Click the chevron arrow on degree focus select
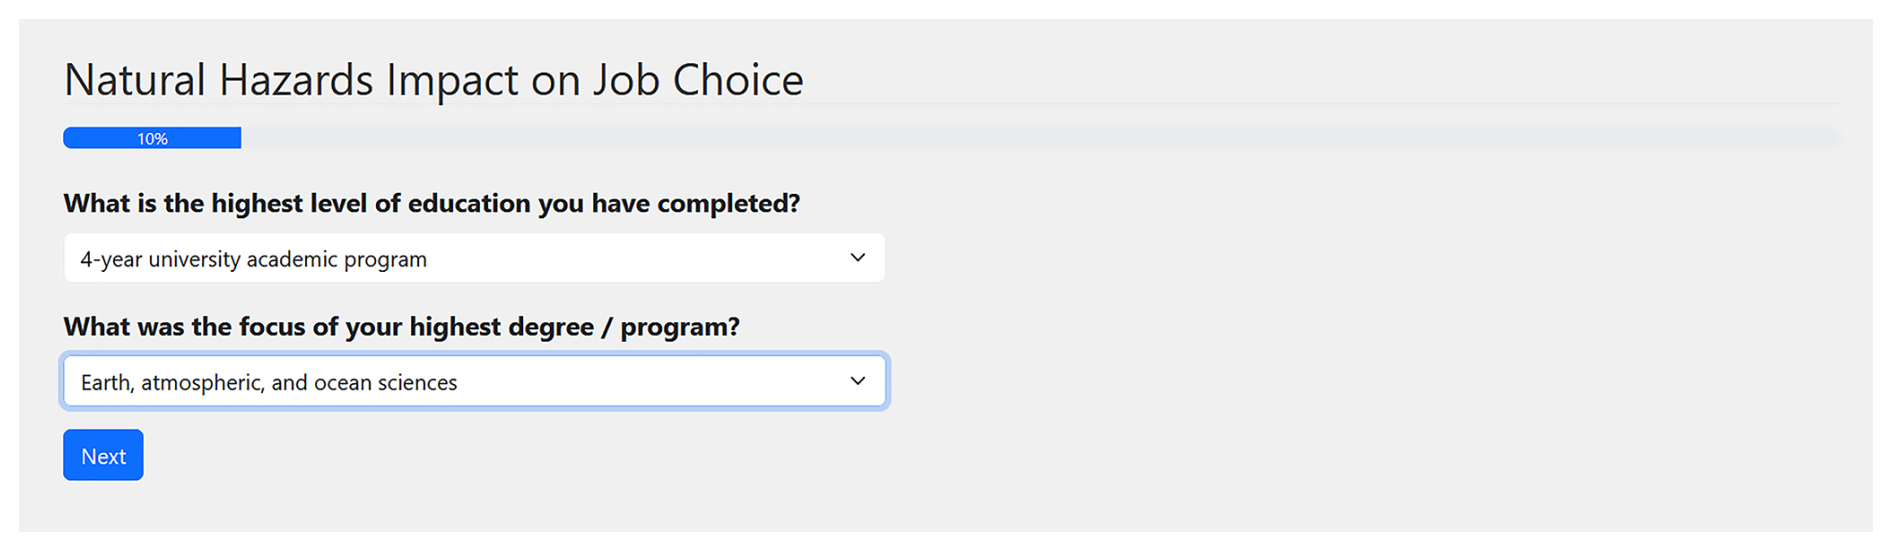Screen dimensions: 1892x551 [857, 381]
